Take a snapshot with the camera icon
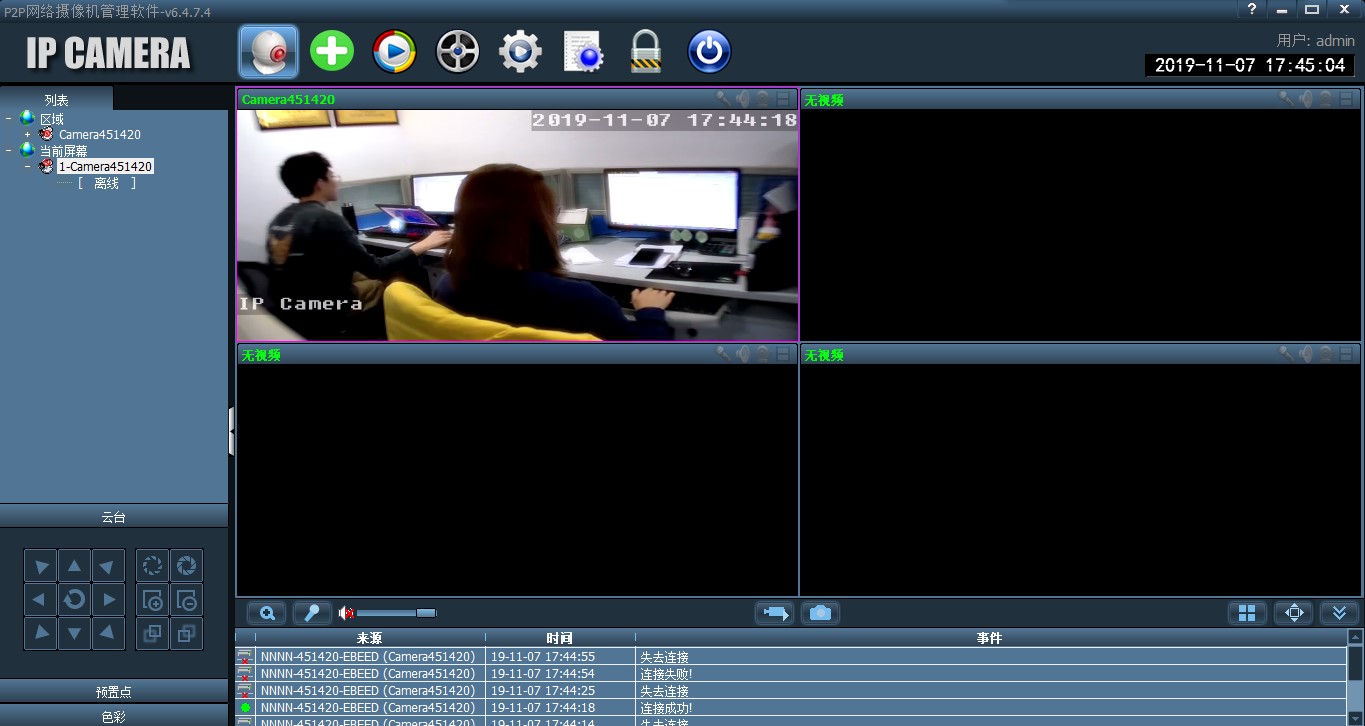Image resolution: width=1365 pixels, height=726 pixels. (x=820, y=613)
